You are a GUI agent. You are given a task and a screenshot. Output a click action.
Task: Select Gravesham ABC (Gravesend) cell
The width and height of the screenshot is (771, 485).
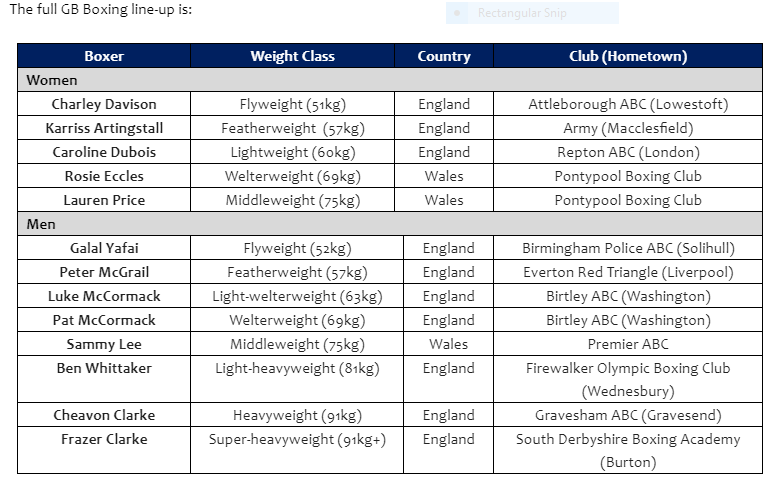(x=628, y=415)
